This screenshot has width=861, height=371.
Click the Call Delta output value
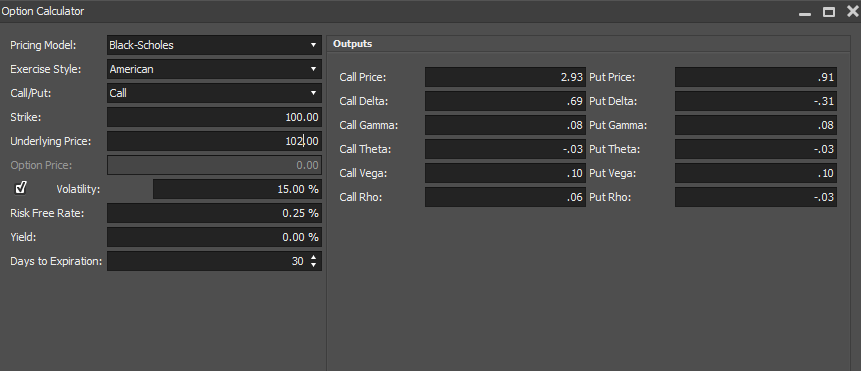(505, 102)
